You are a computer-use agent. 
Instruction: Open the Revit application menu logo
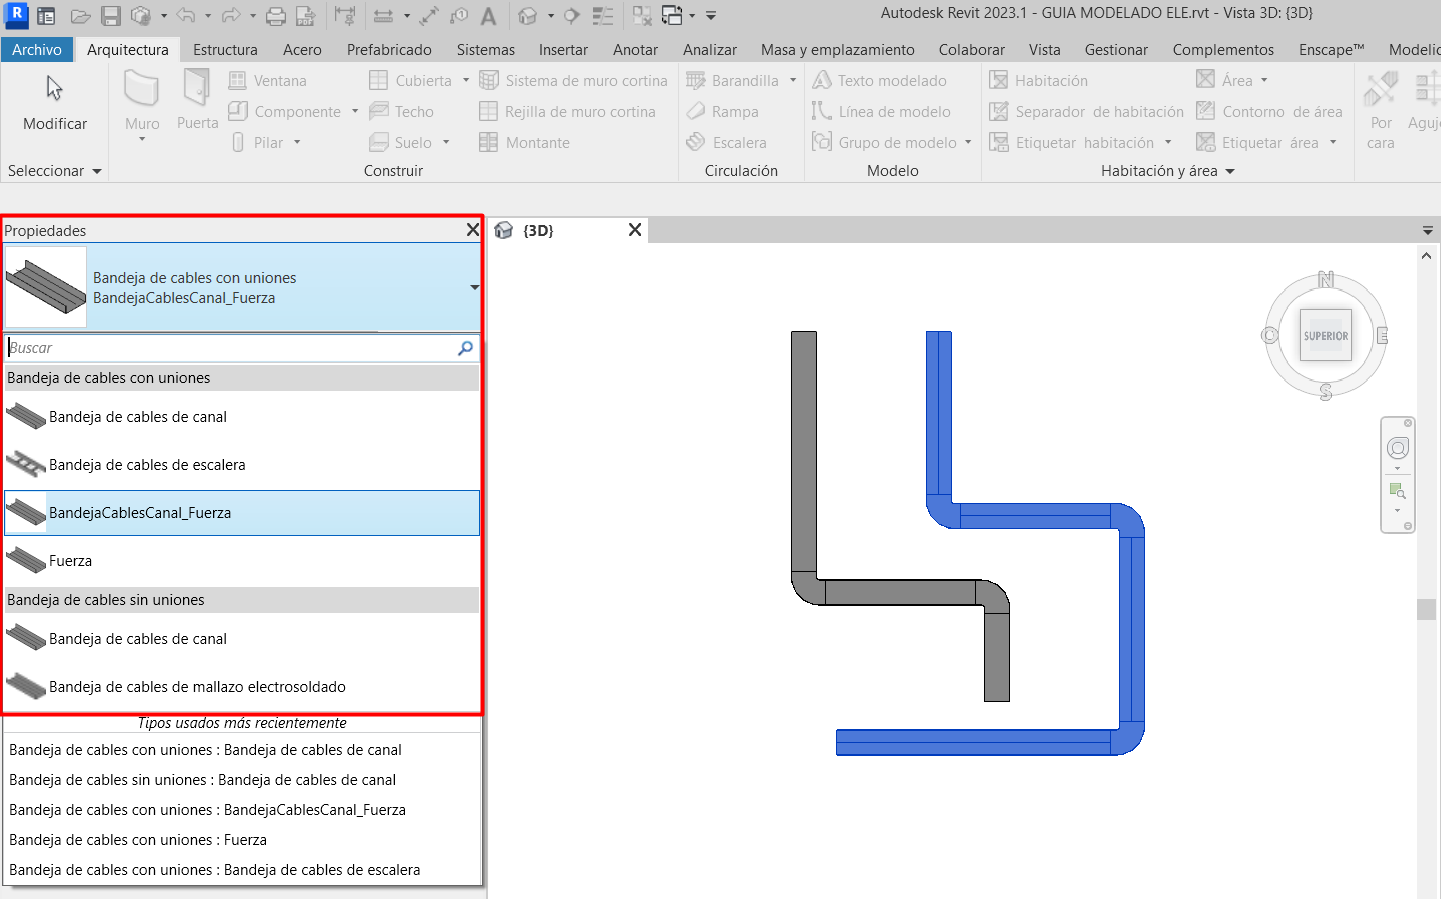pyautogui.click(x=16, y=15)
